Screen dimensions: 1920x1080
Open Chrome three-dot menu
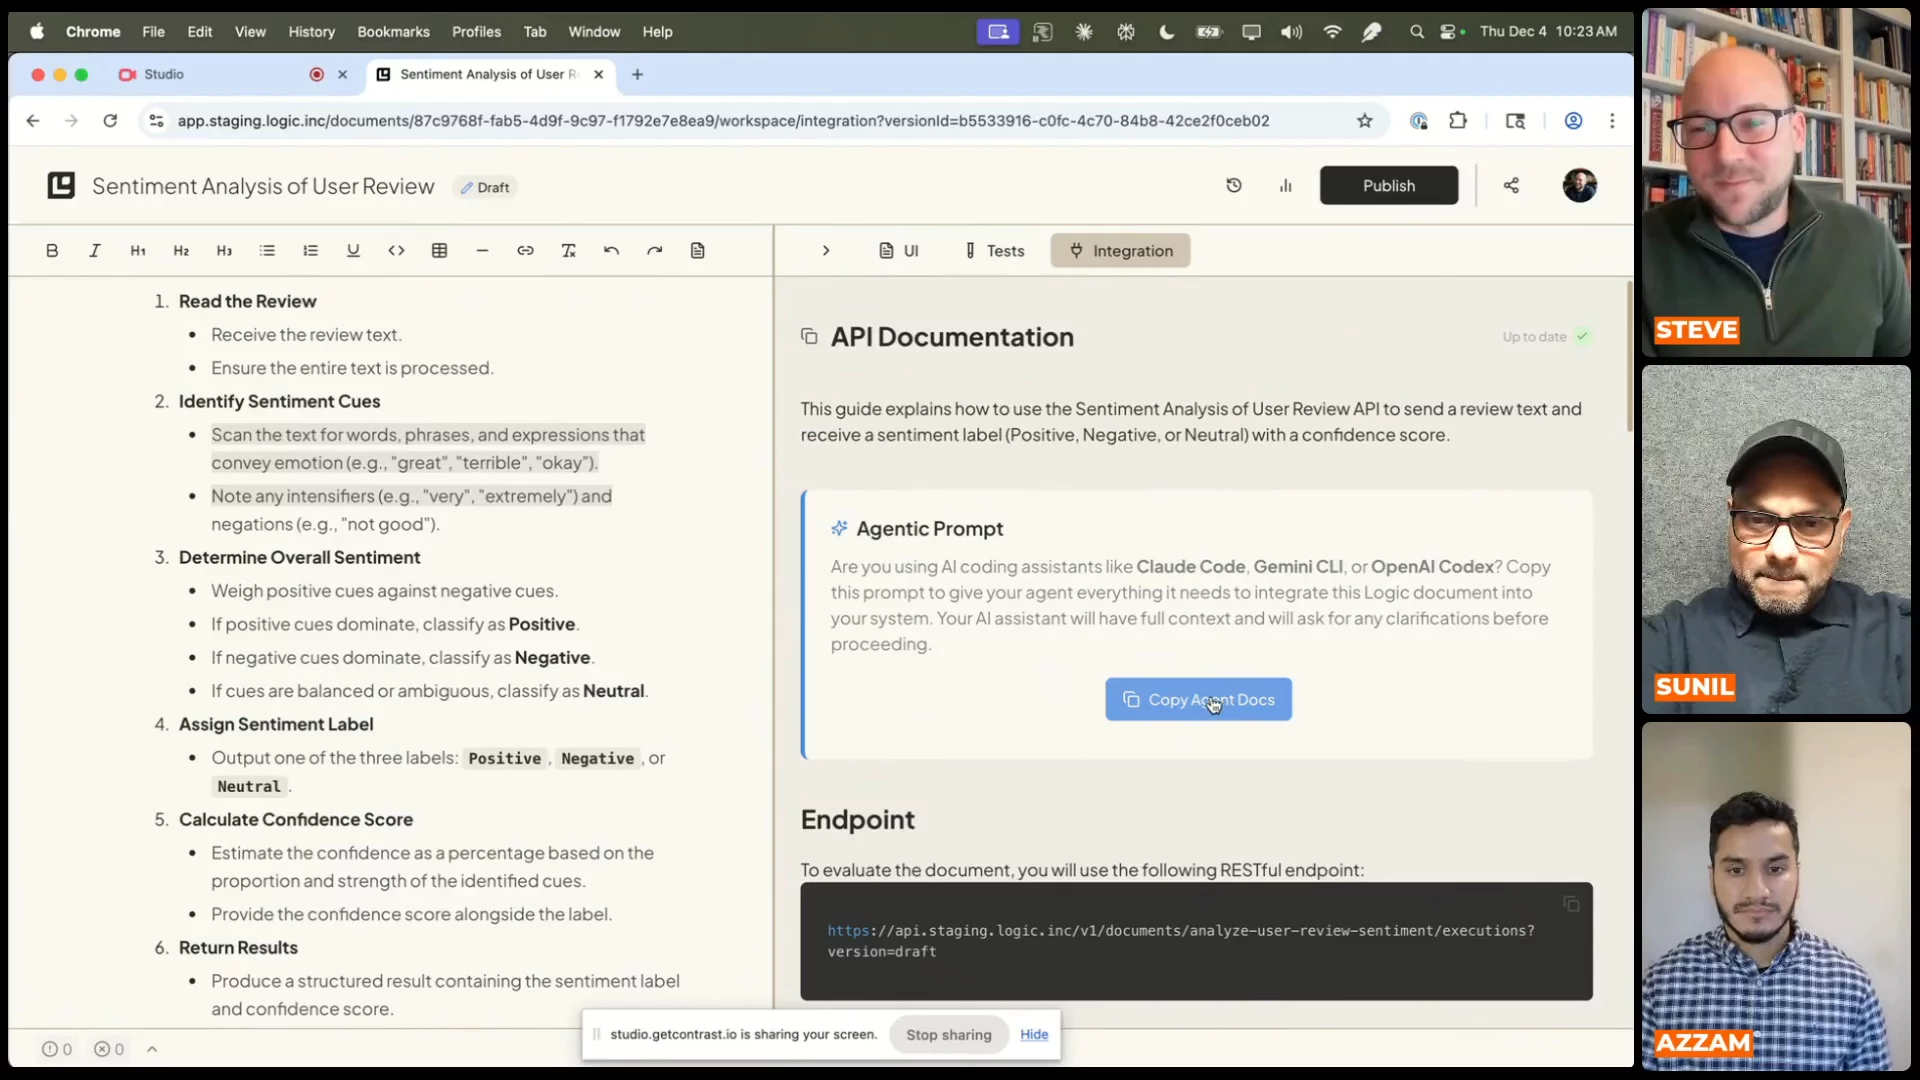1612,121
